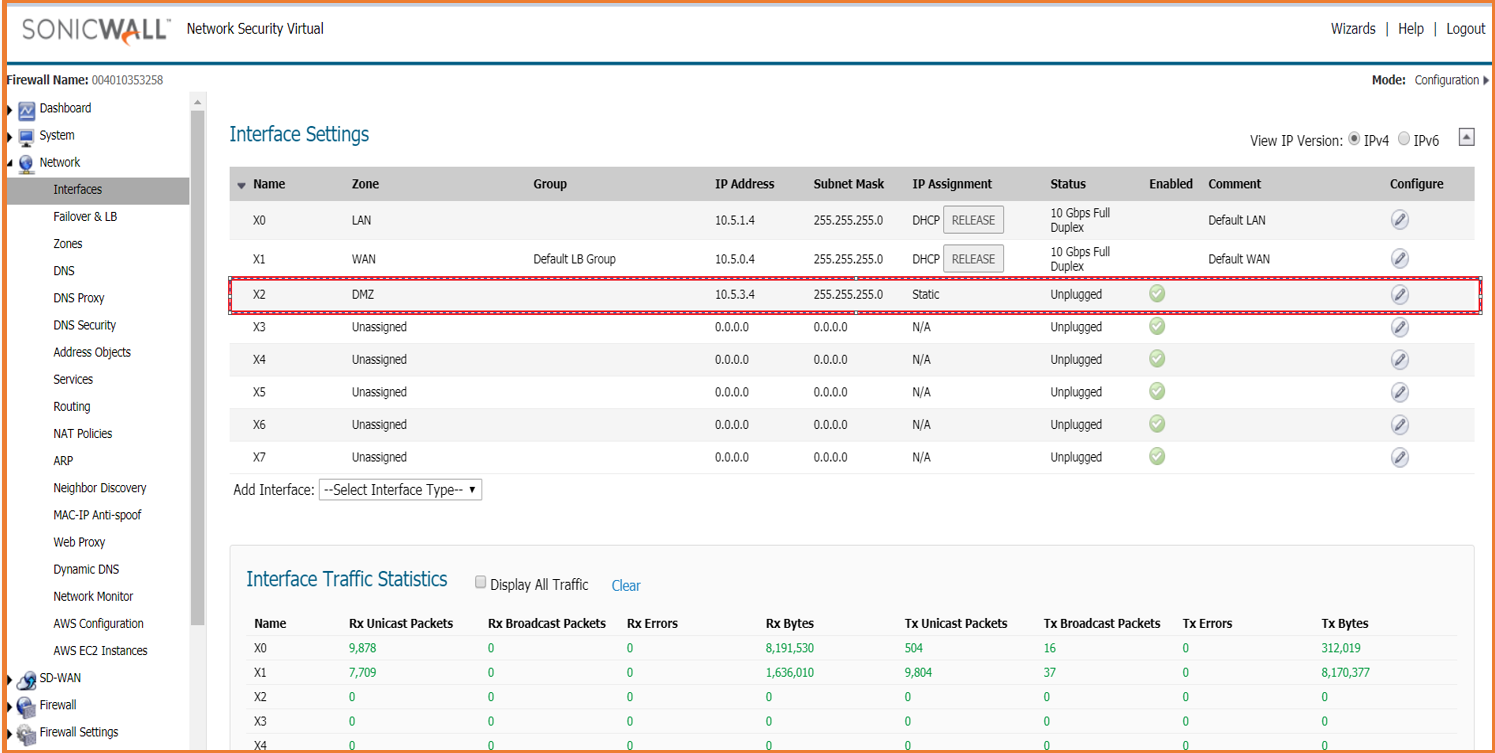Image resolution: width=1495 pixels, height=753 pixels.
Task: Expand the System tree arrow
Action: tap(10, 136)
